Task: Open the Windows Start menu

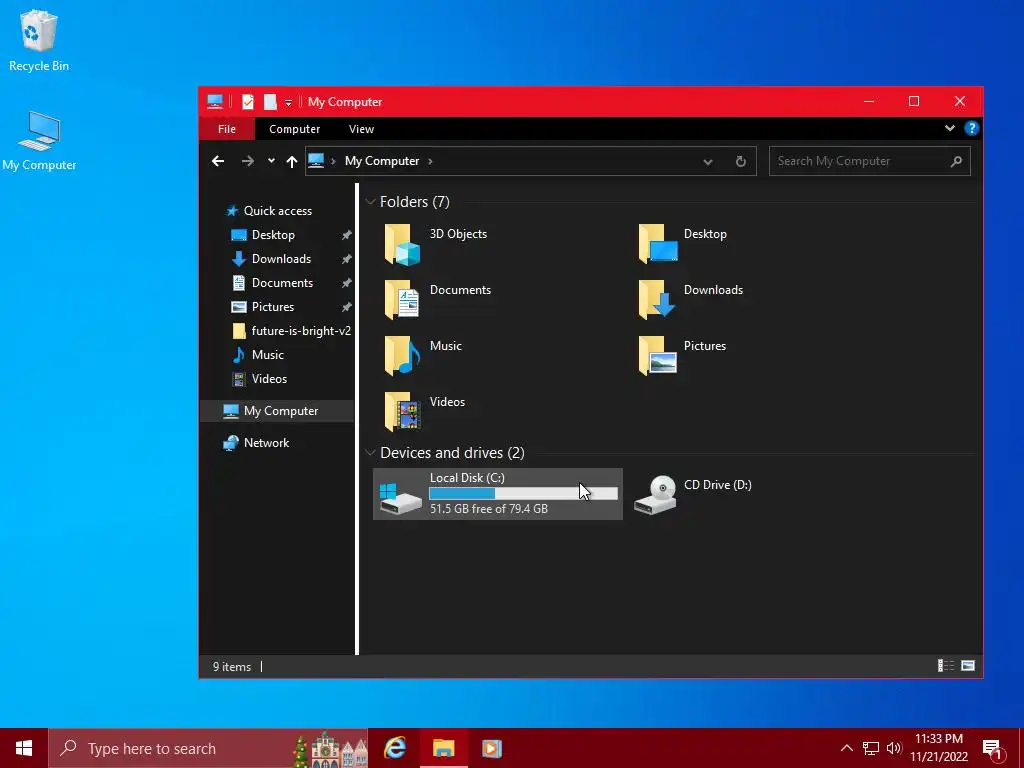Action: pyautogui.click(x=24, y=748)
